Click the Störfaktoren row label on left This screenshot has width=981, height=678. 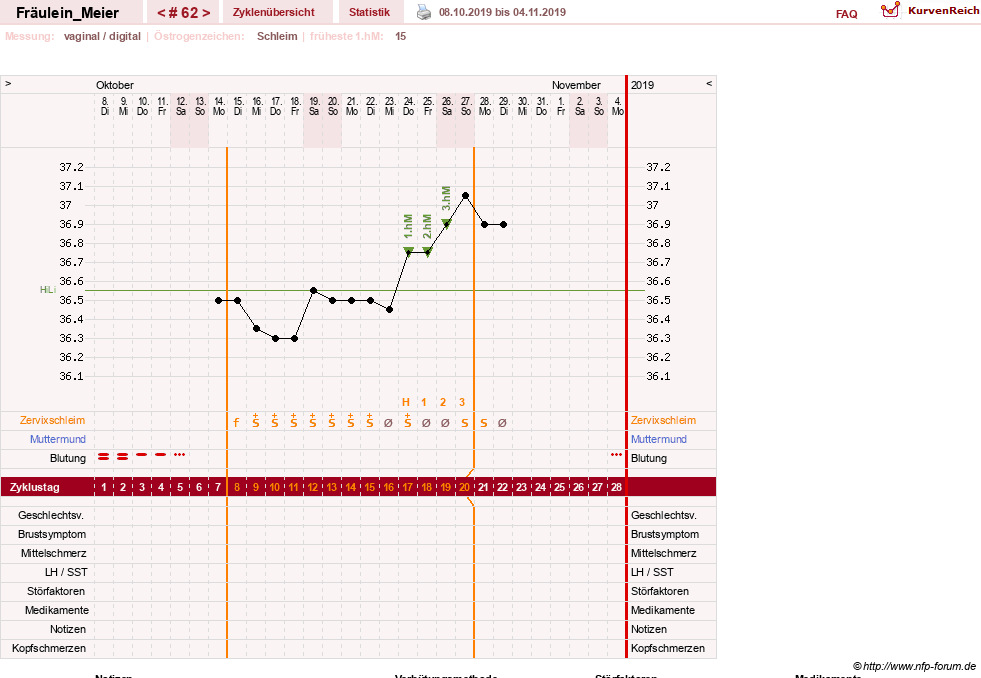pyautogui.click(x=56, y=591)
